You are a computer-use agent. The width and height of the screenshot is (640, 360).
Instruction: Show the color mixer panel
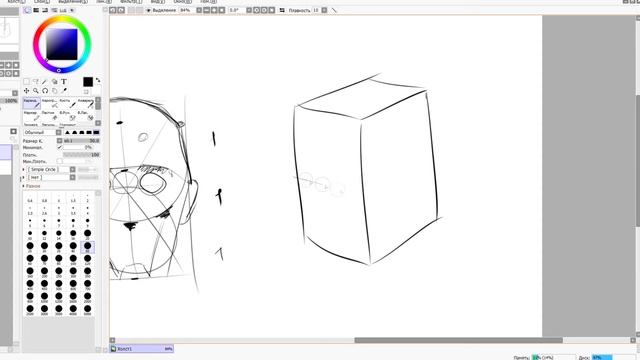[x=54, y=10]
